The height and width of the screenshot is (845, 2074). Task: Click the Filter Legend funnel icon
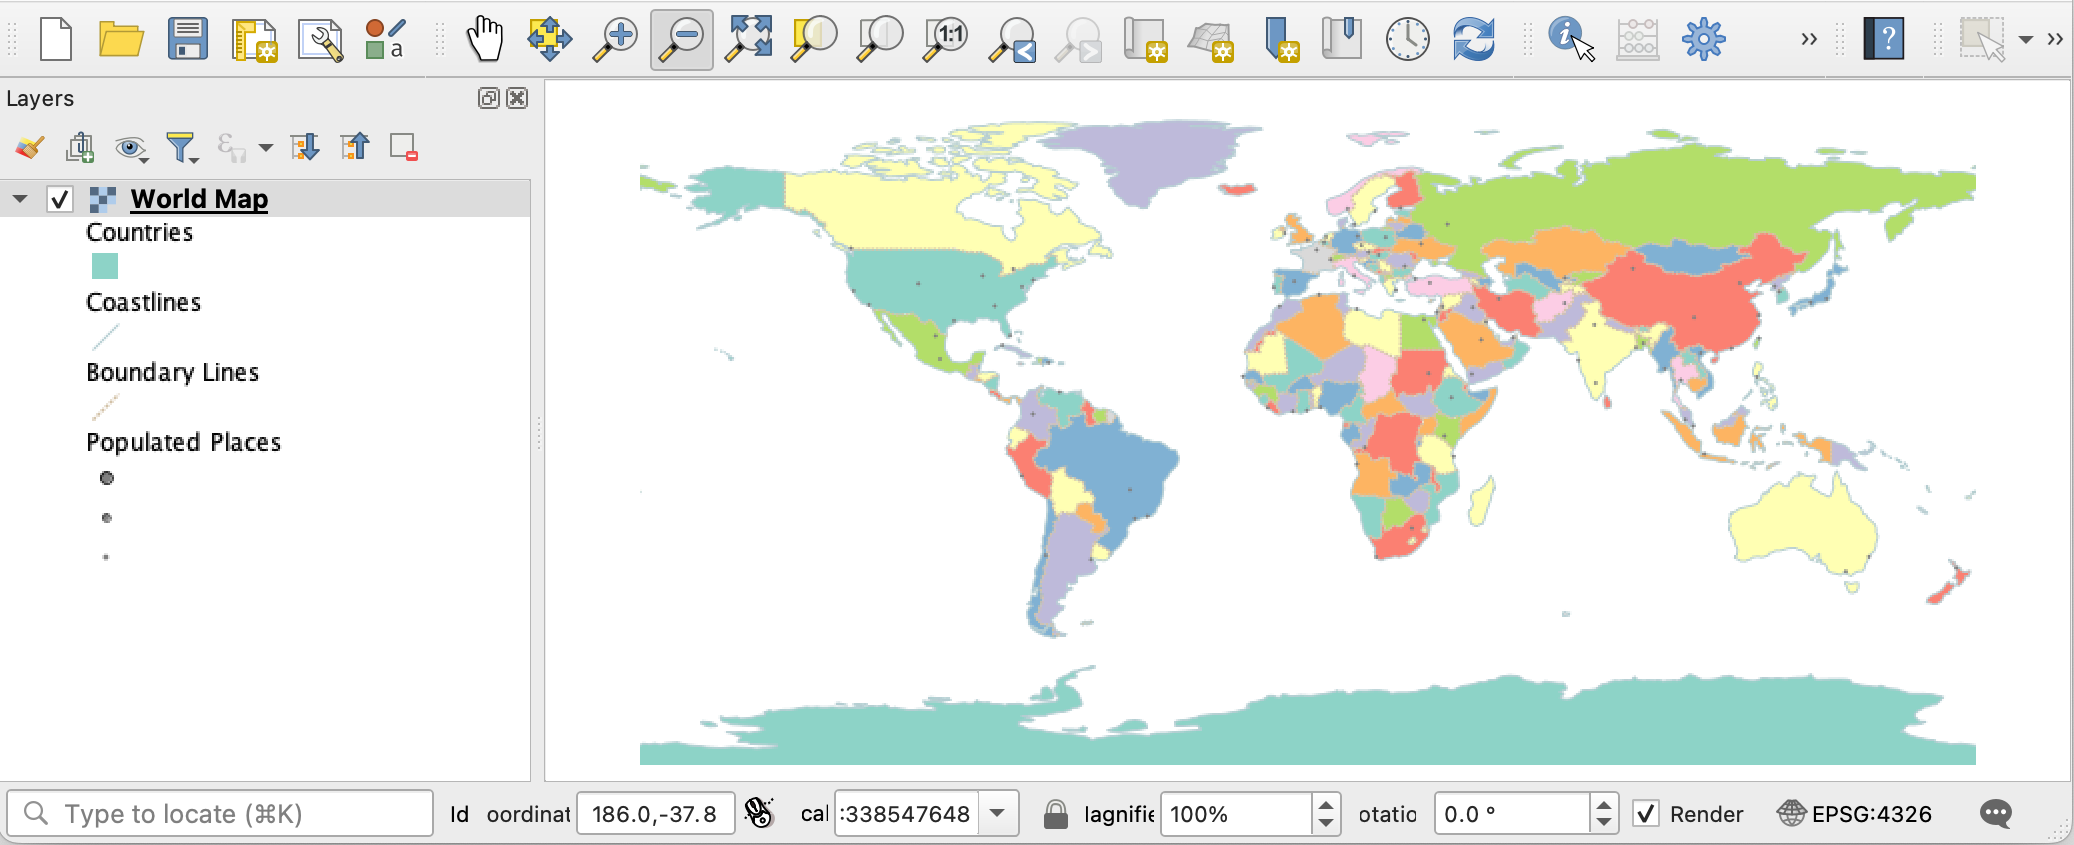click(181, 148)
